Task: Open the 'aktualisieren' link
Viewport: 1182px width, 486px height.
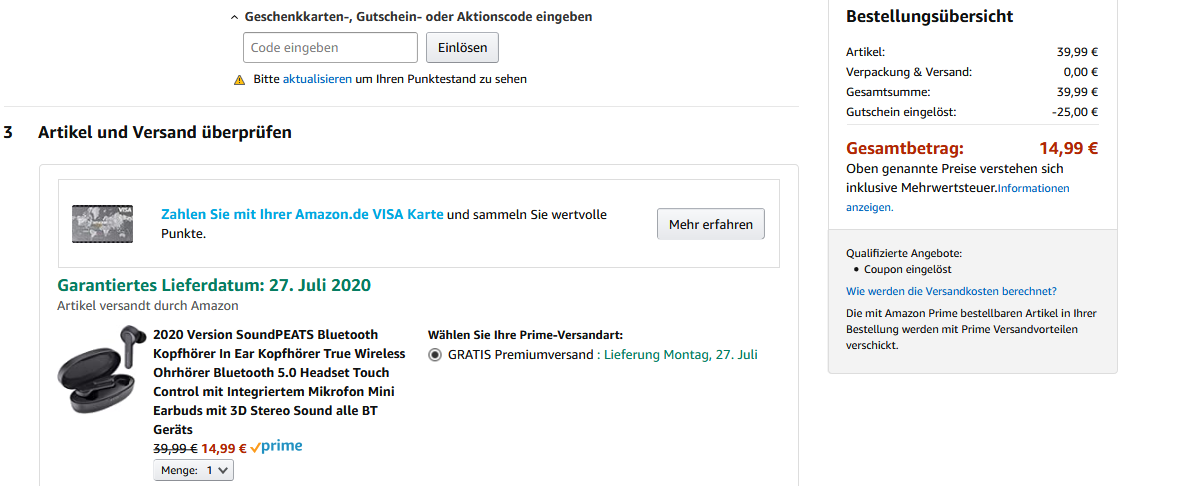Action: [x=317, y=79]
